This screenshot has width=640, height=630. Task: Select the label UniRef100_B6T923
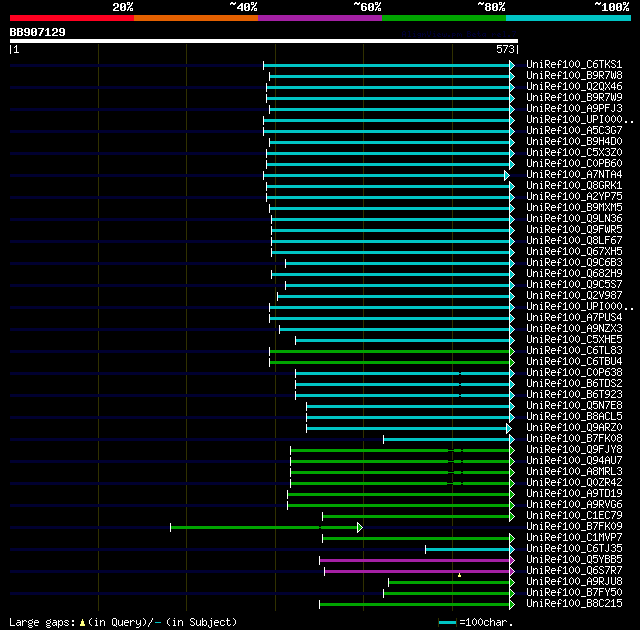coord(574,395)
